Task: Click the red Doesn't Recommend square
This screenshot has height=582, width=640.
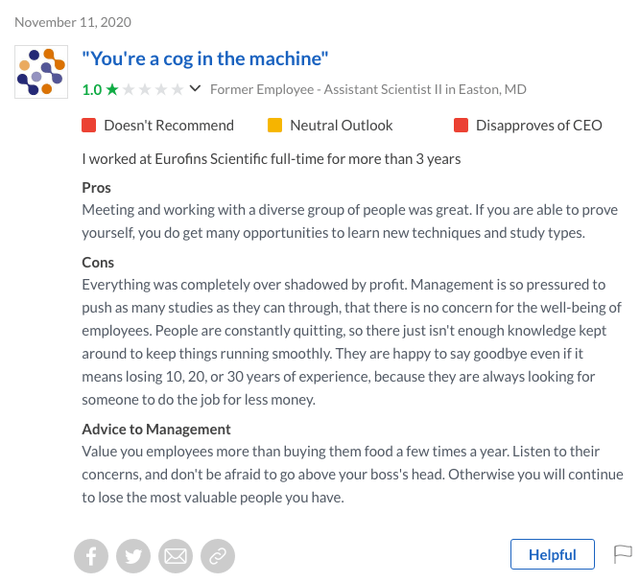Action: tap(89, 125)
